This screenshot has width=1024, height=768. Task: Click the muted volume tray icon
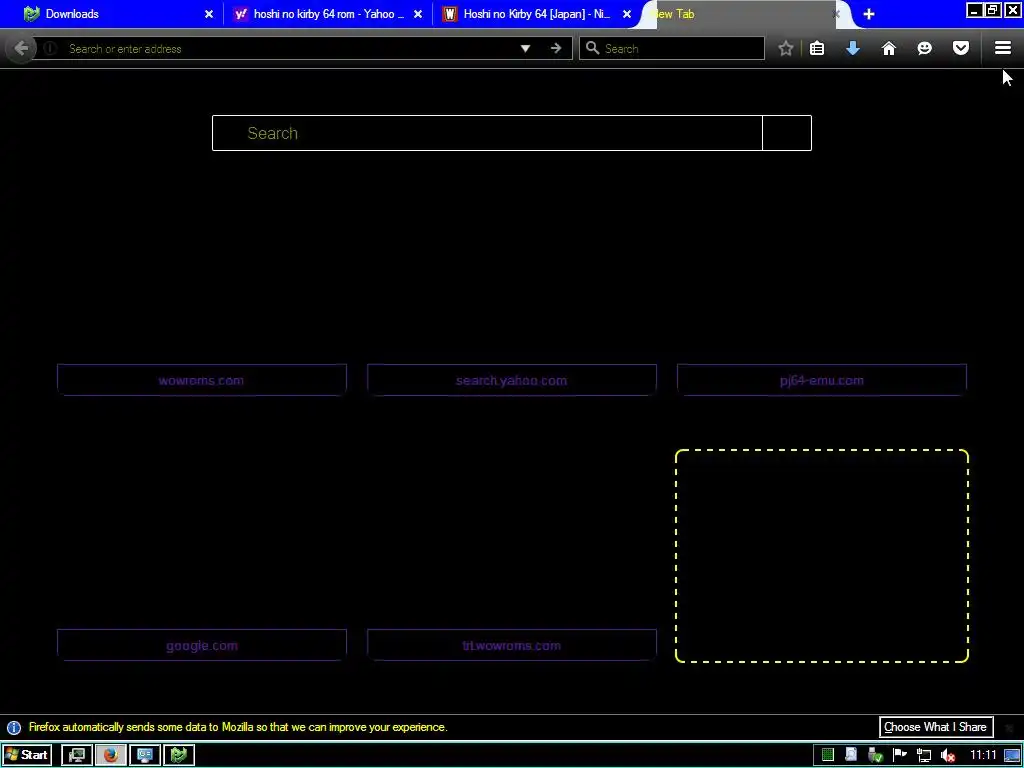[948, 756]
